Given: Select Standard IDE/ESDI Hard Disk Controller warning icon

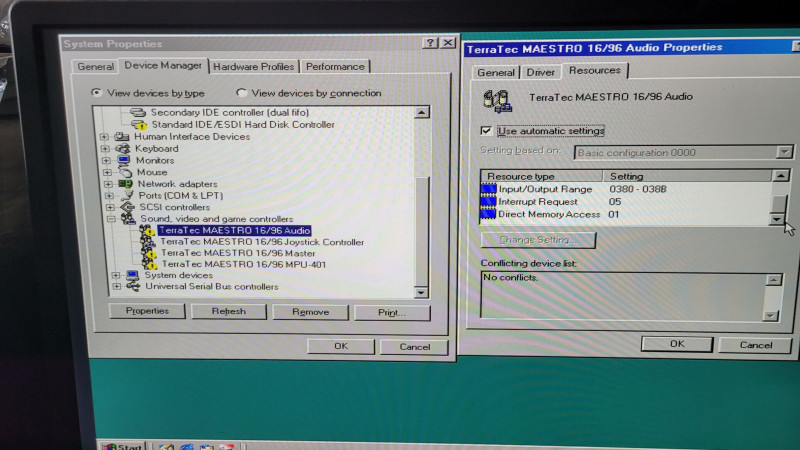Looking at the screenshot, I should [139, 124].
